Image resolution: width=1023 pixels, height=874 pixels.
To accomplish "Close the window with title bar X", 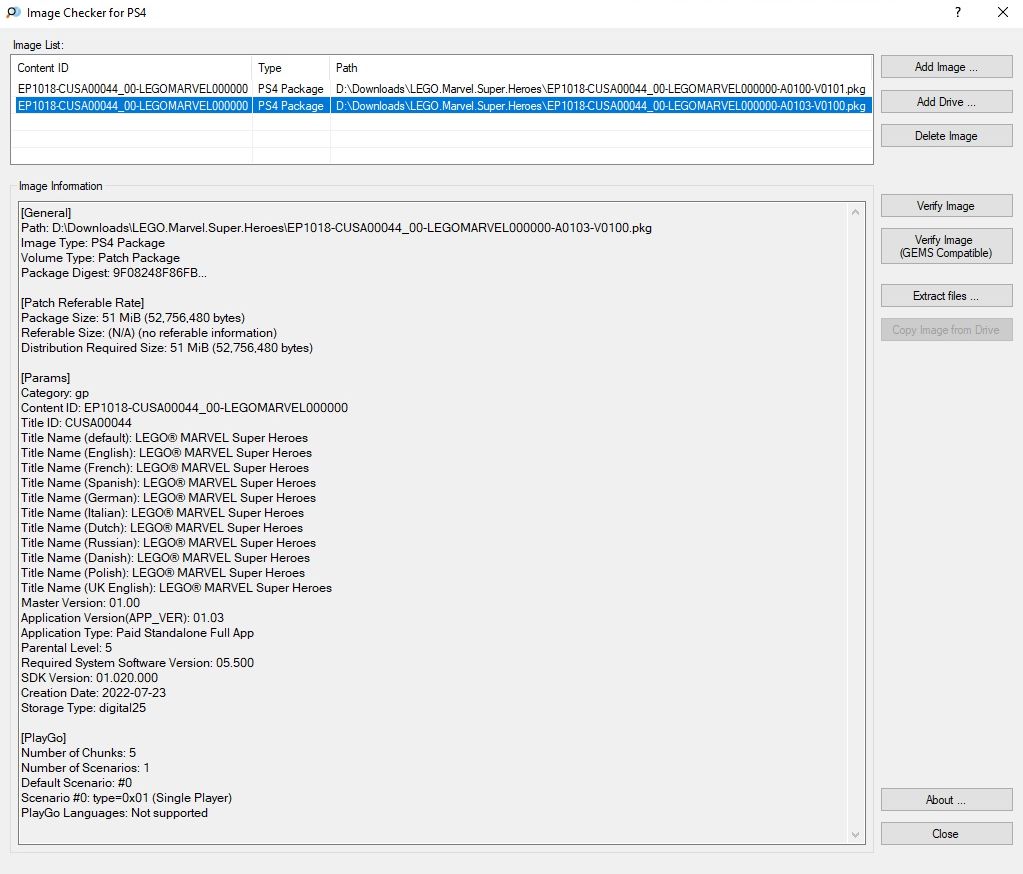I will click(1003, 12).
